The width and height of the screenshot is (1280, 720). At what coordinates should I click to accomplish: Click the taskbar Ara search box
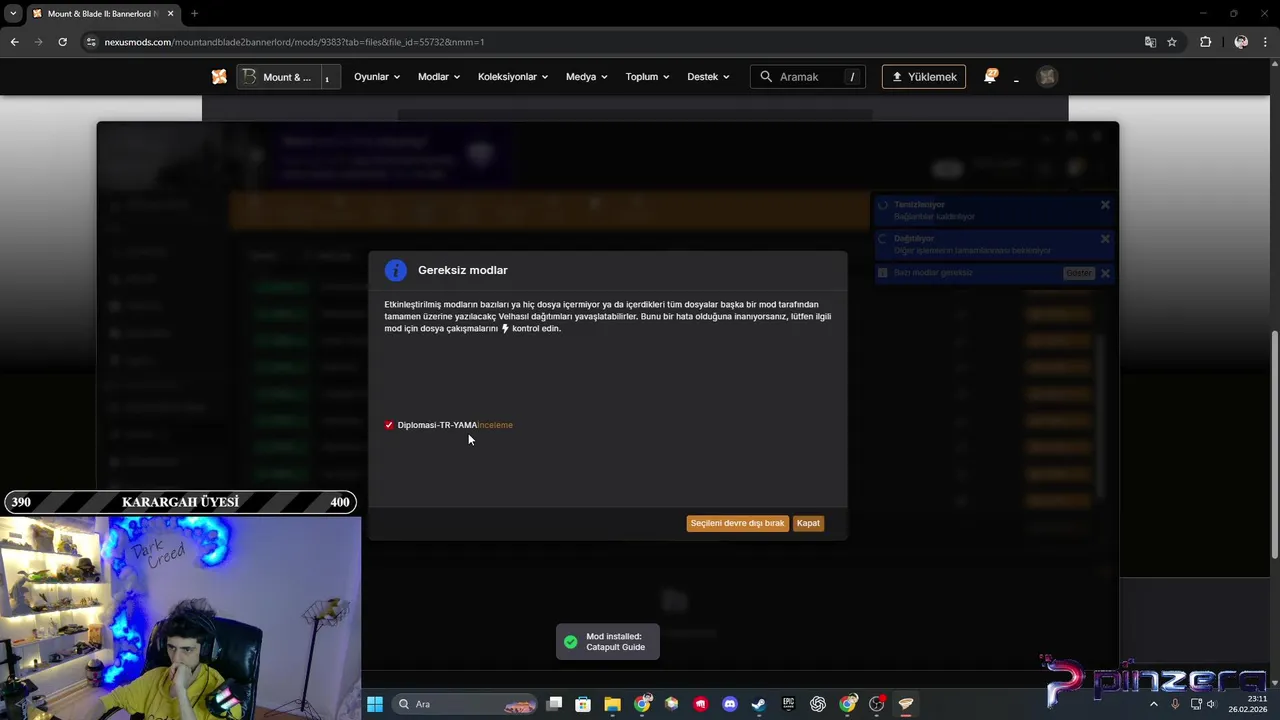coord(466,704)
